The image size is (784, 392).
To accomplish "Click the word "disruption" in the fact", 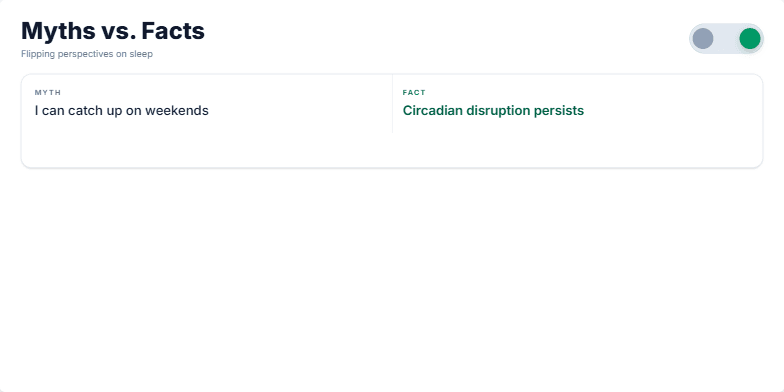I will click(x=498, y=111).
